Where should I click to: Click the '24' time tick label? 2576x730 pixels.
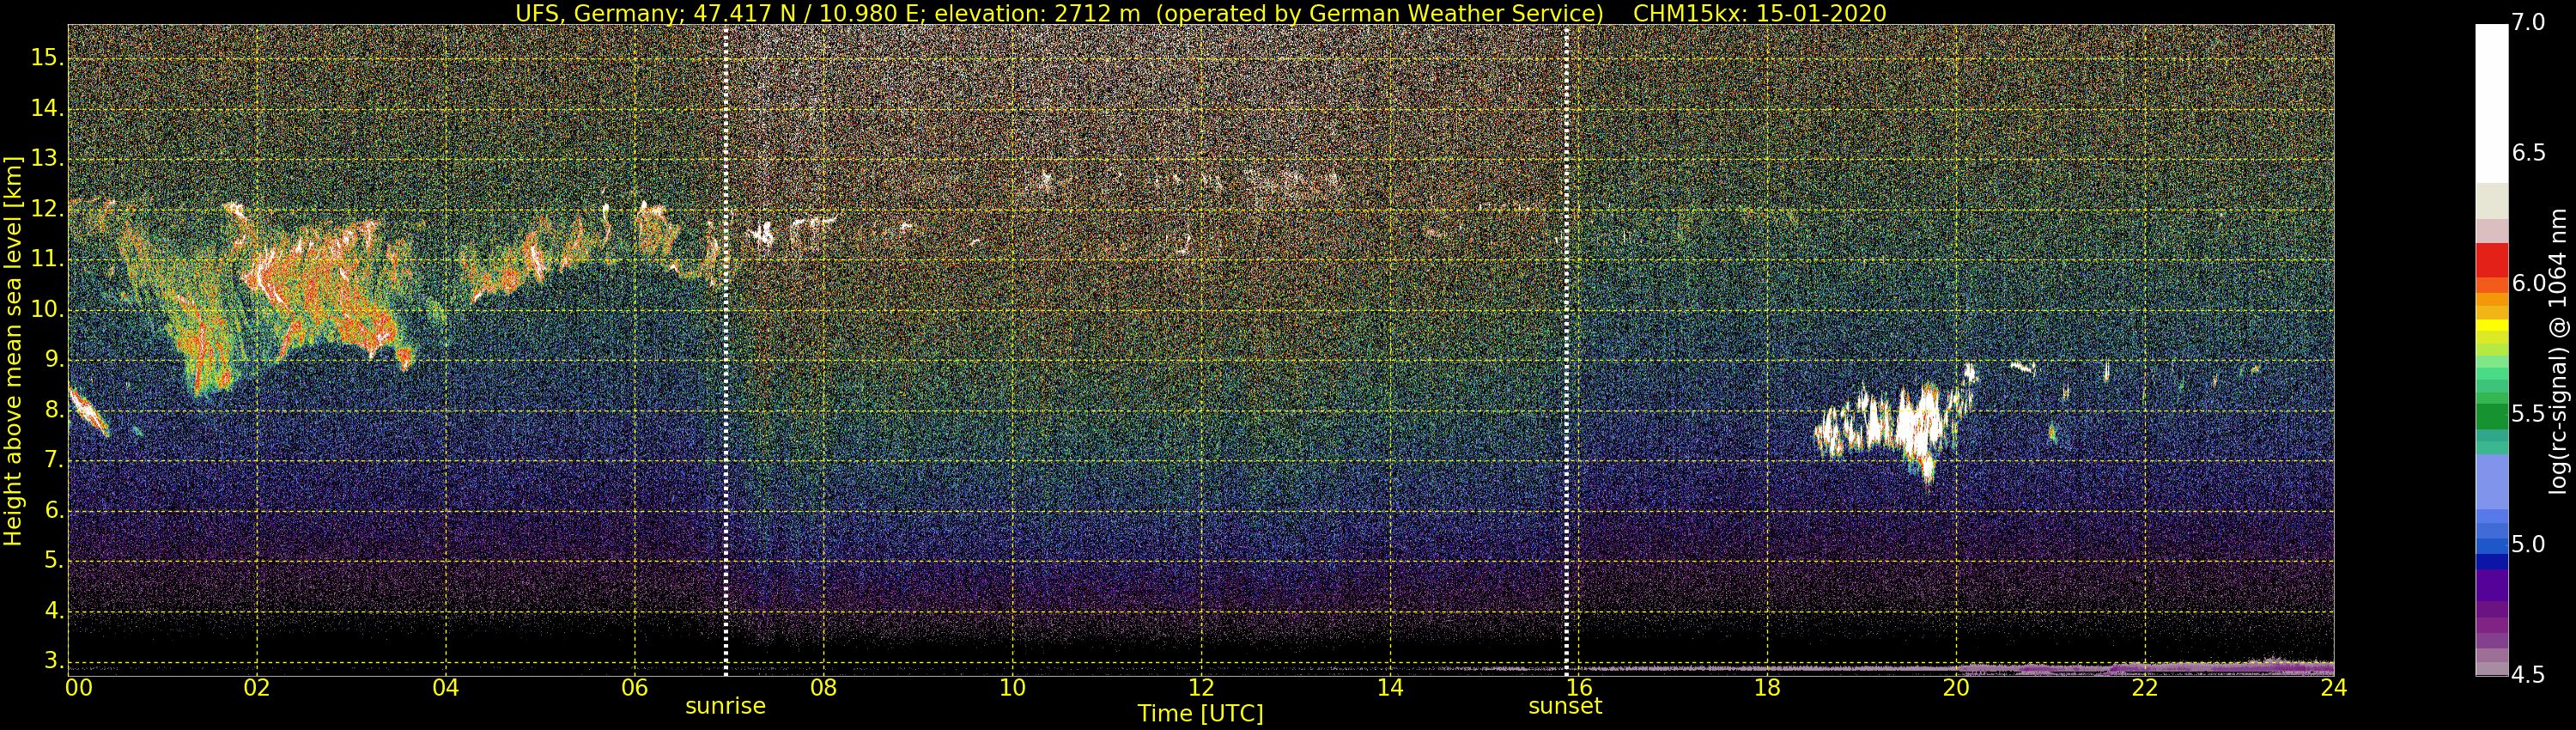click(x=2333, y=688)
